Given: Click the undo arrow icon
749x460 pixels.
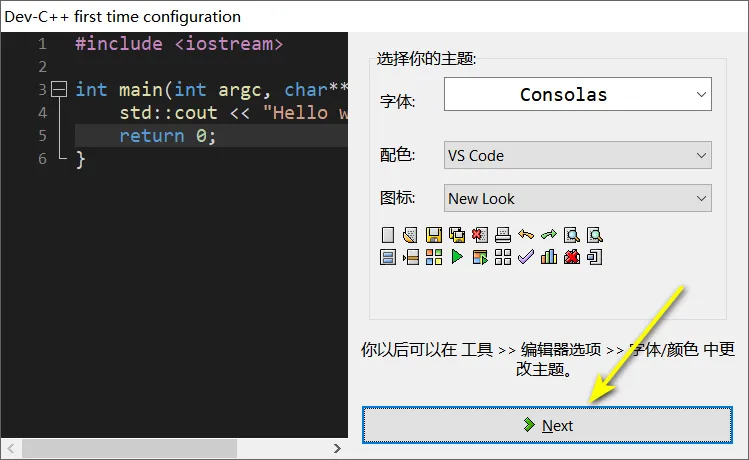Looking at the screenshot, I should pos(525,236).
